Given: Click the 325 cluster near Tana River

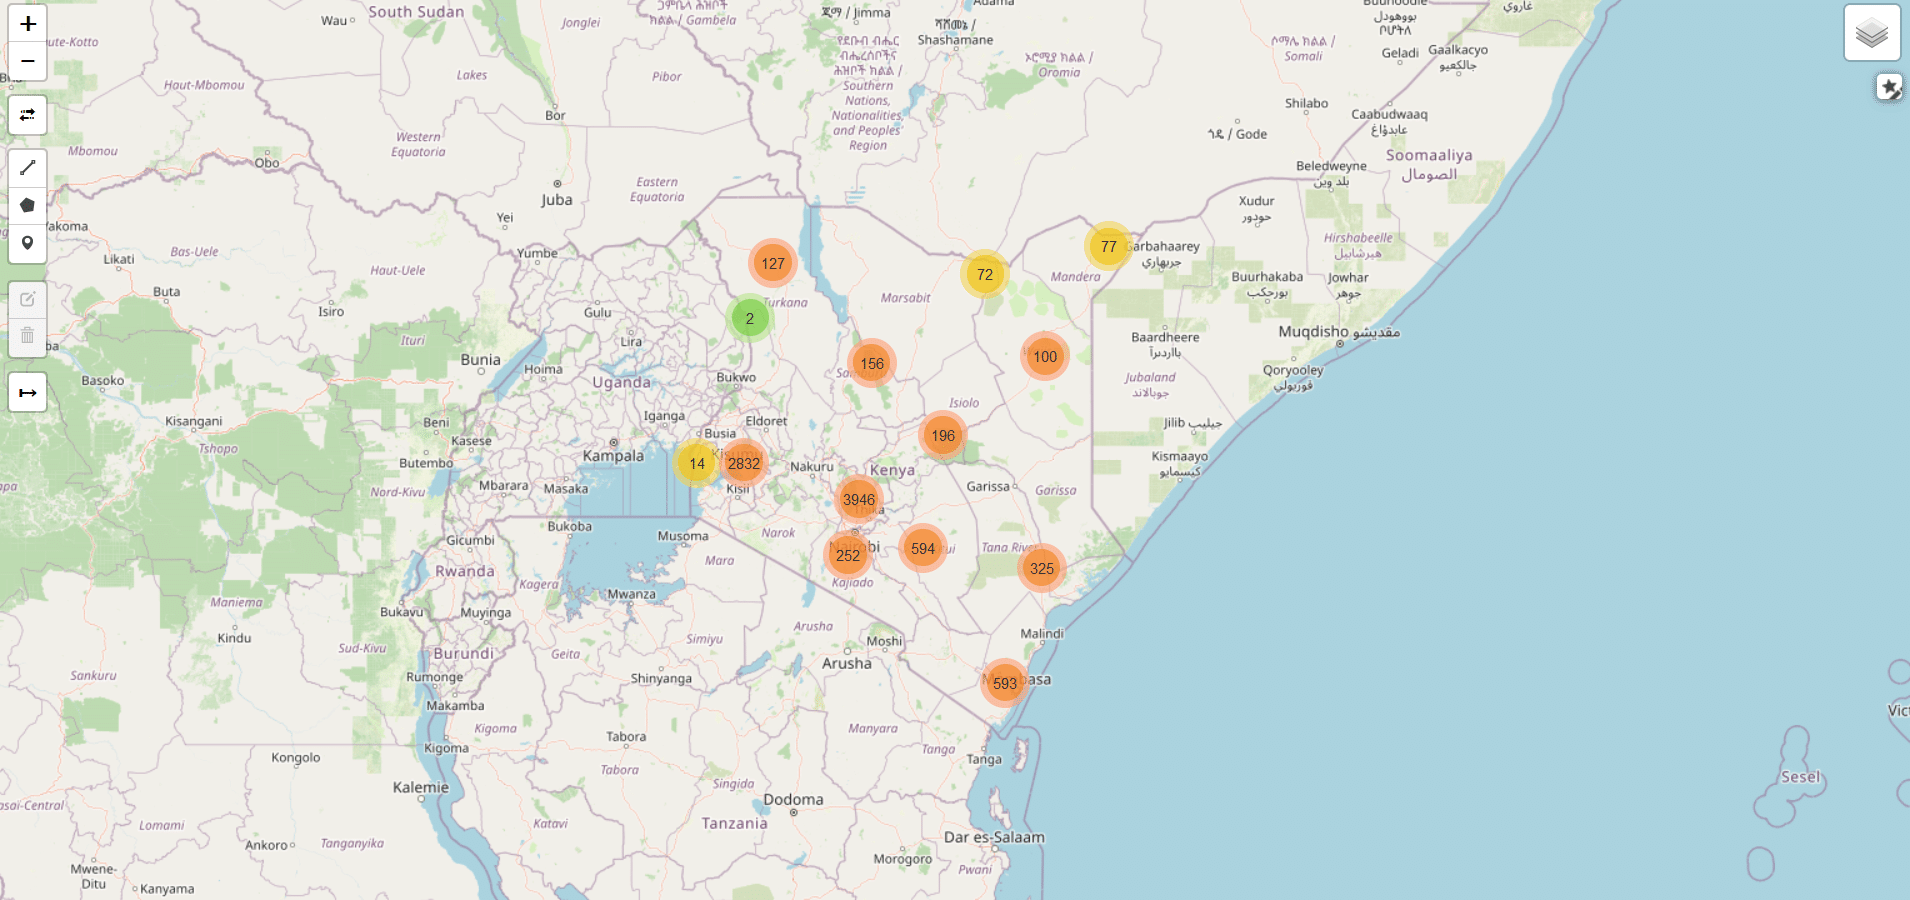Looking at the screenshot, I should tap(1043, 568).
